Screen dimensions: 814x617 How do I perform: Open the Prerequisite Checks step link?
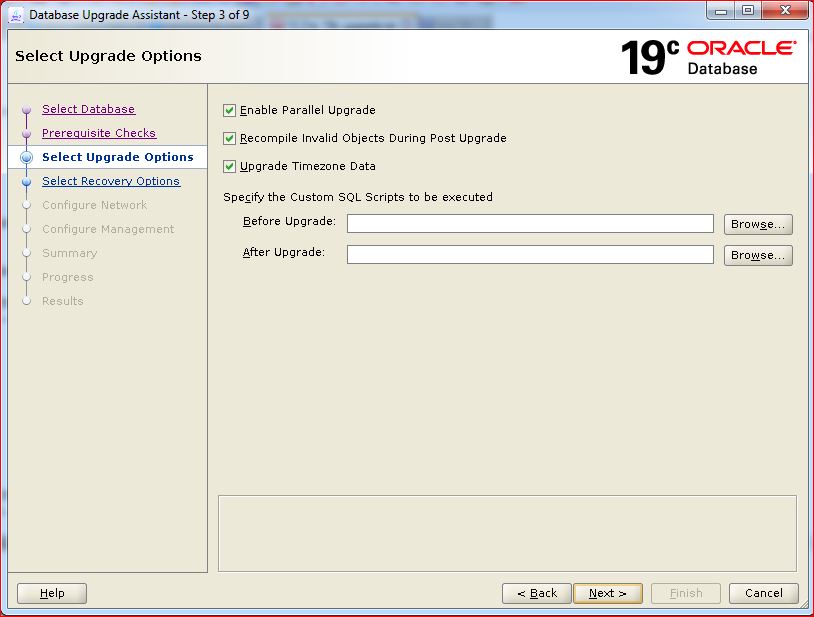click(99, 133)
